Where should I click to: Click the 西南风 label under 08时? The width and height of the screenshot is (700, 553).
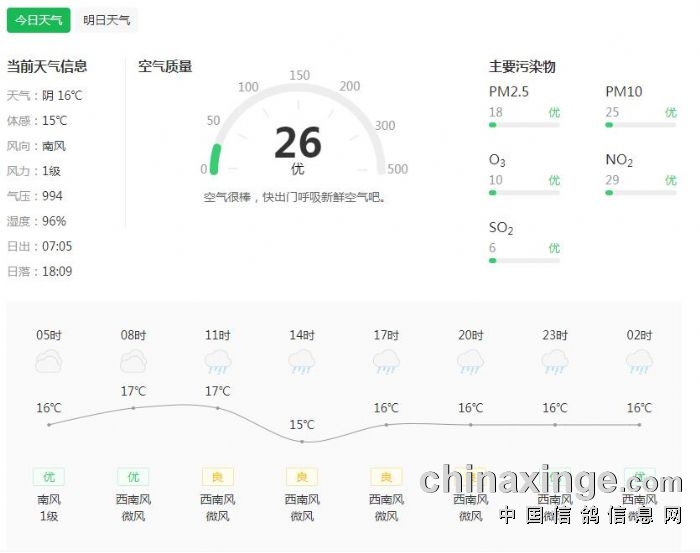coord(133,499)
